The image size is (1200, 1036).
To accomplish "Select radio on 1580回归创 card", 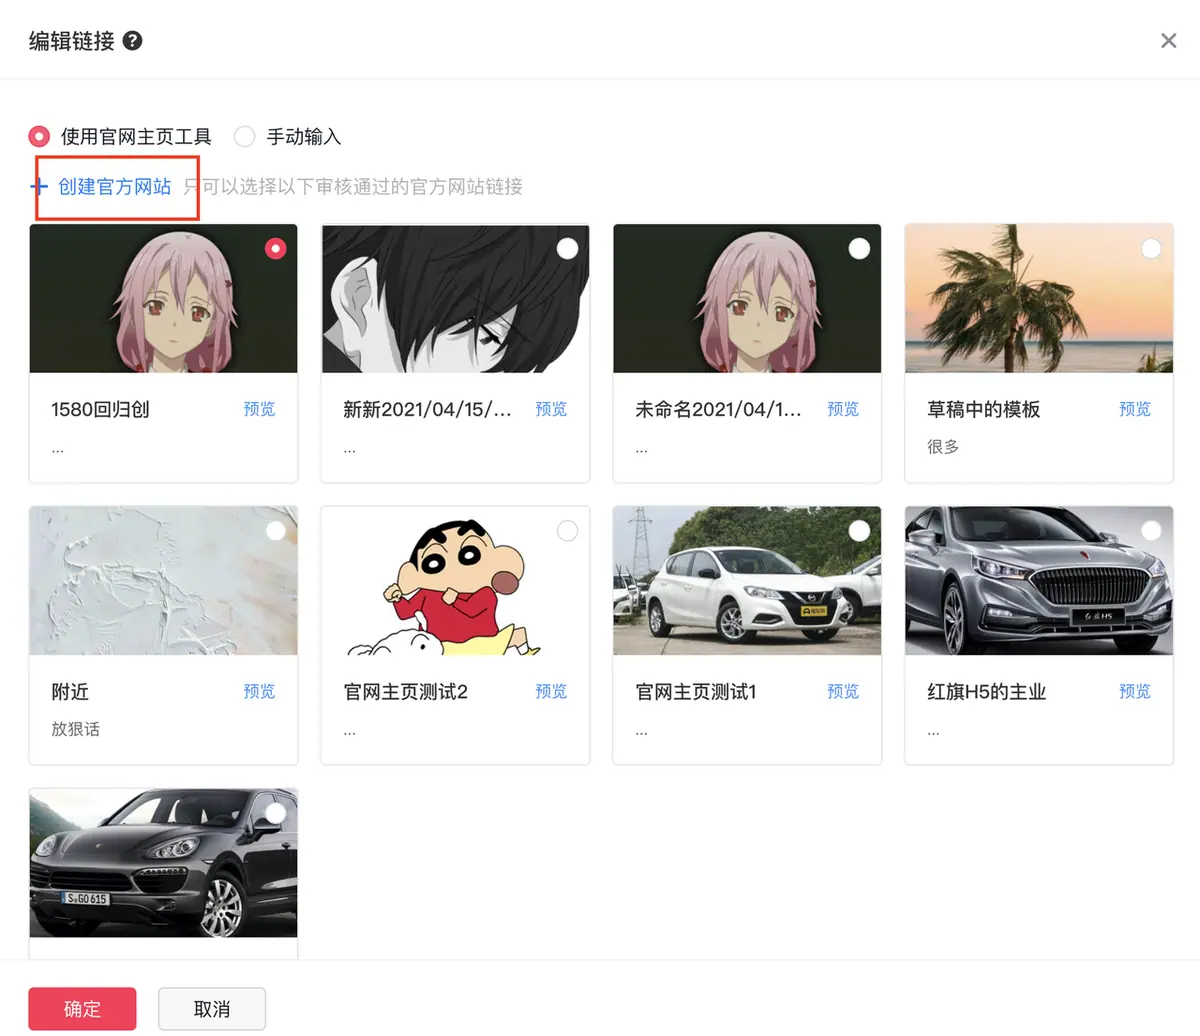I will 275,248.
